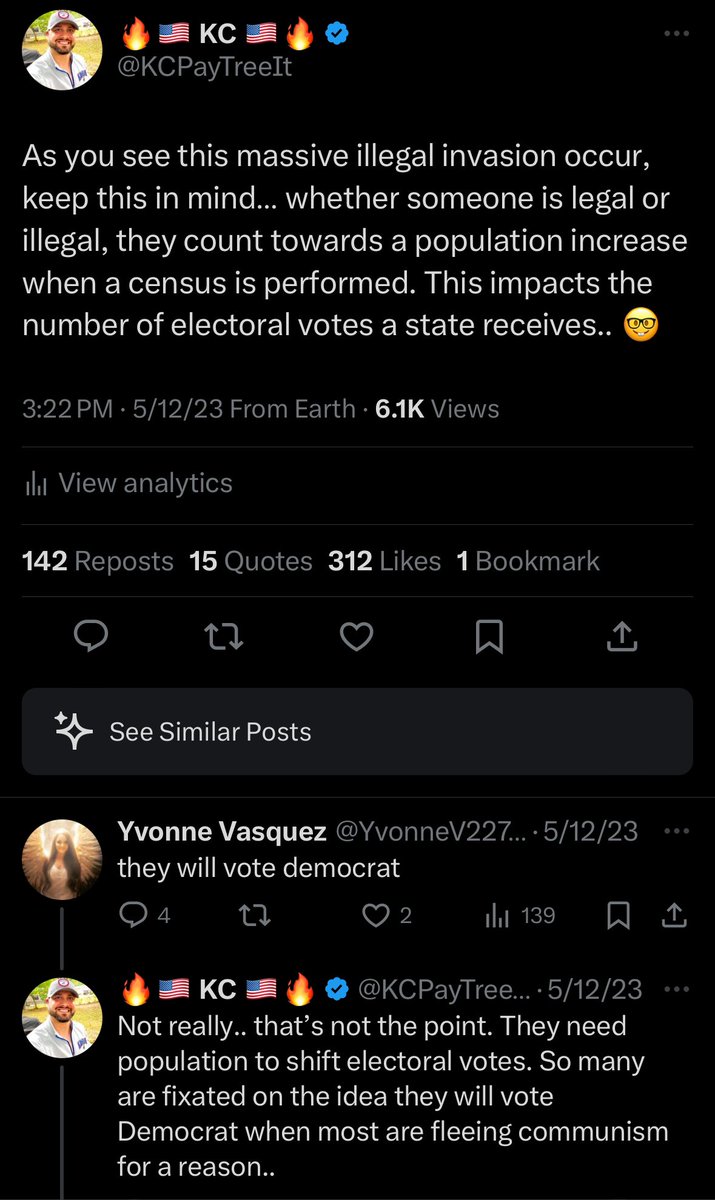715x1200 pixels.
Task: Open three-dot menu on KC's reply
Action: [x=677, y=989]
